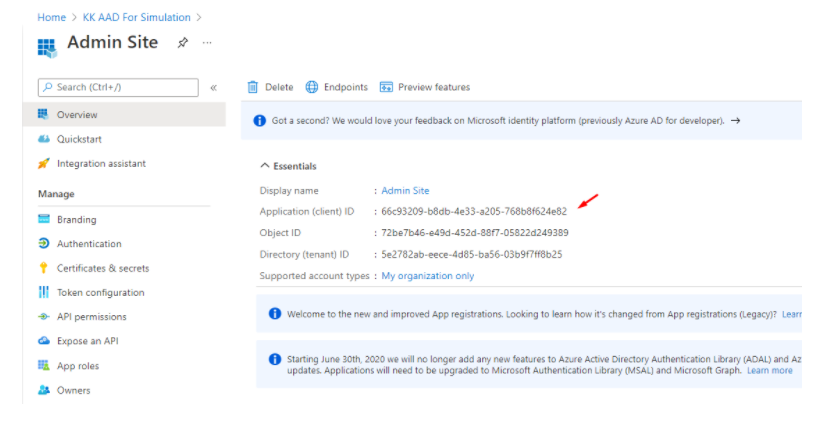822x421 pixels.
Task: Click the Preview features icon
Action: point(386,87)
